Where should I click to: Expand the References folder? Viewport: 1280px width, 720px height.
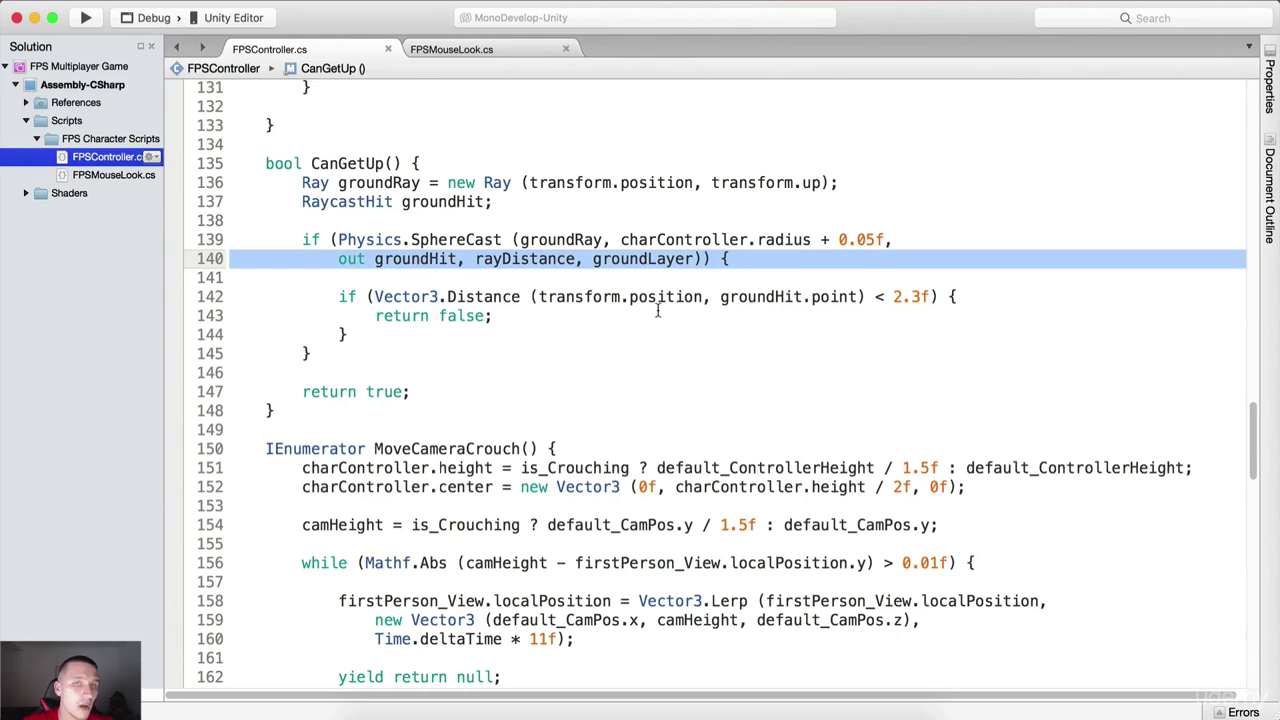[x=26, y=103]
